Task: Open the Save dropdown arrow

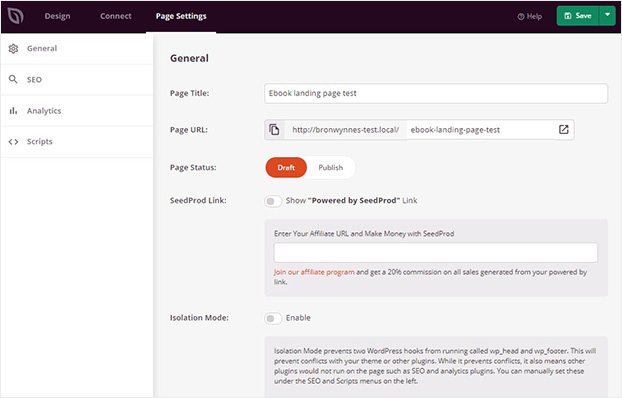Action: tap(607, 15)
